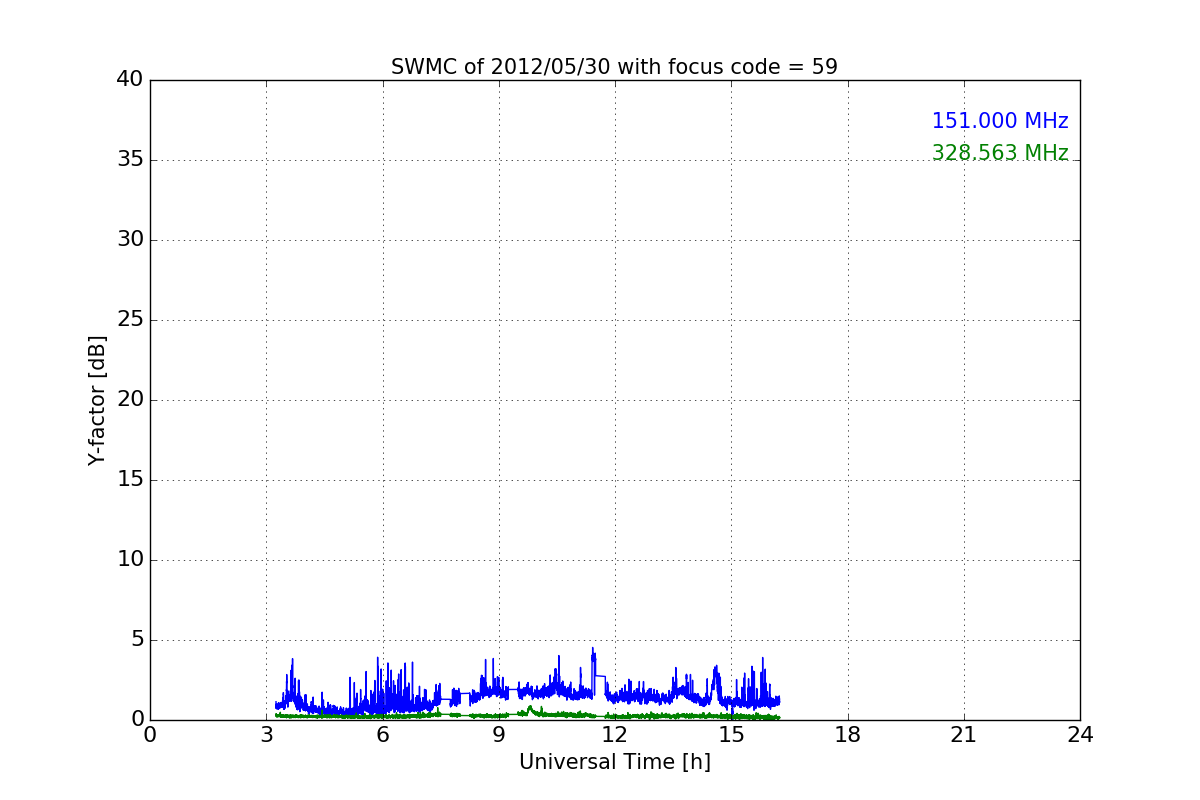Click the y-axis tick label '30'

130,239
